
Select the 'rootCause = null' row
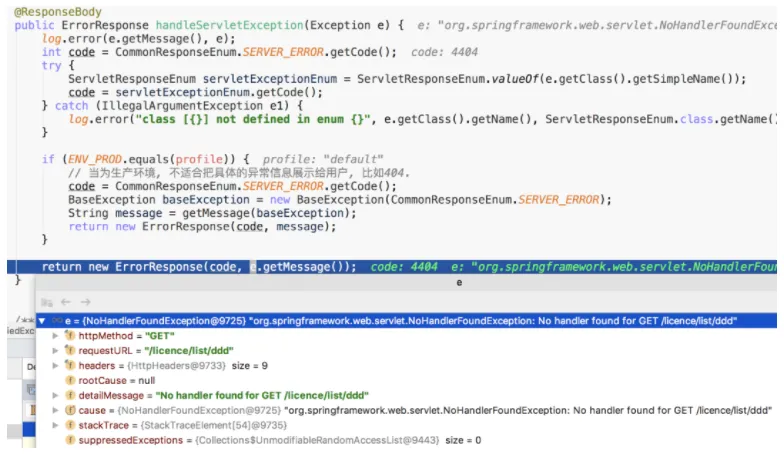406,381
